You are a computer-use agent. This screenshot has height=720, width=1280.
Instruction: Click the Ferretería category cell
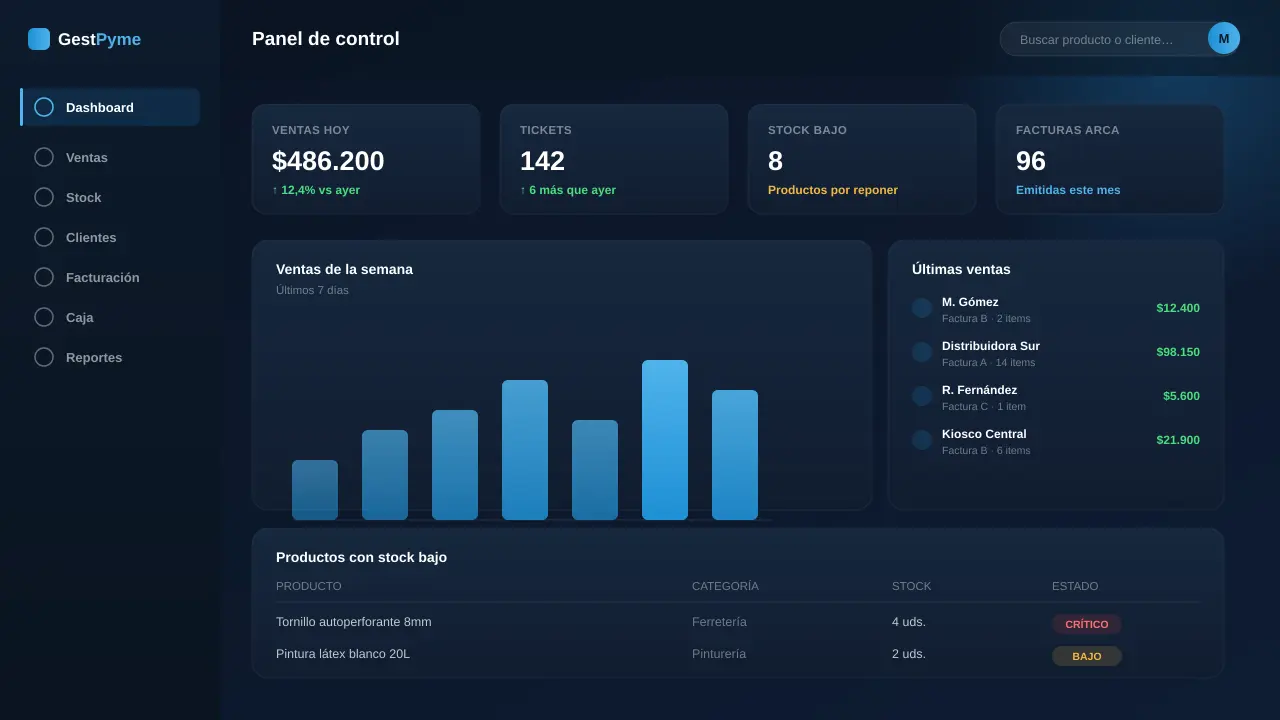point(719,622)
